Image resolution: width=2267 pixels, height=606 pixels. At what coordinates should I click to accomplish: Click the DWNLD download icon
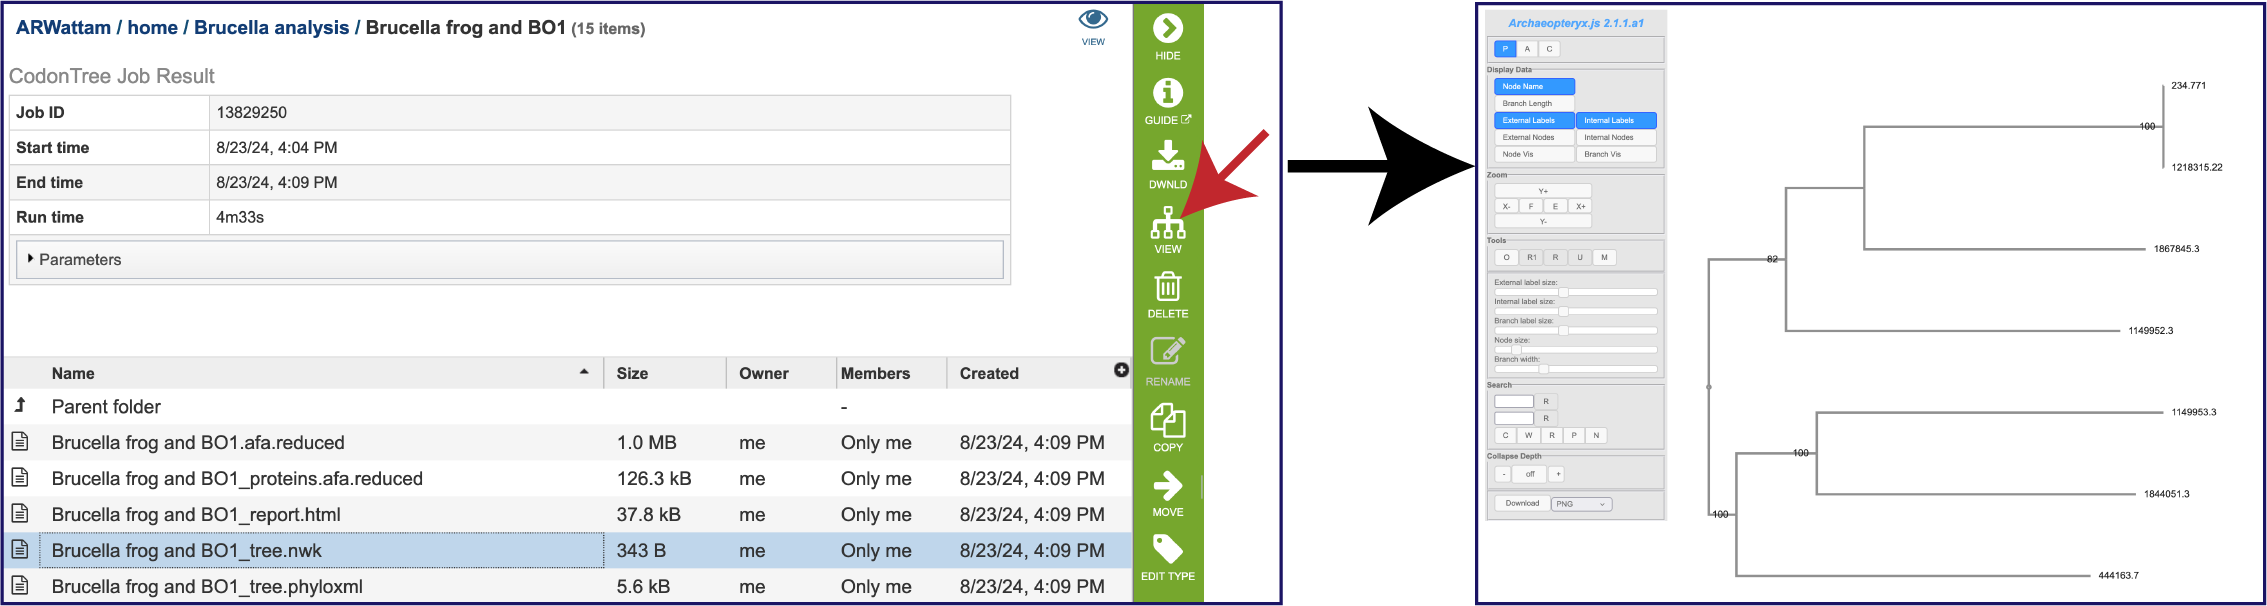(x=1167, y=156)
